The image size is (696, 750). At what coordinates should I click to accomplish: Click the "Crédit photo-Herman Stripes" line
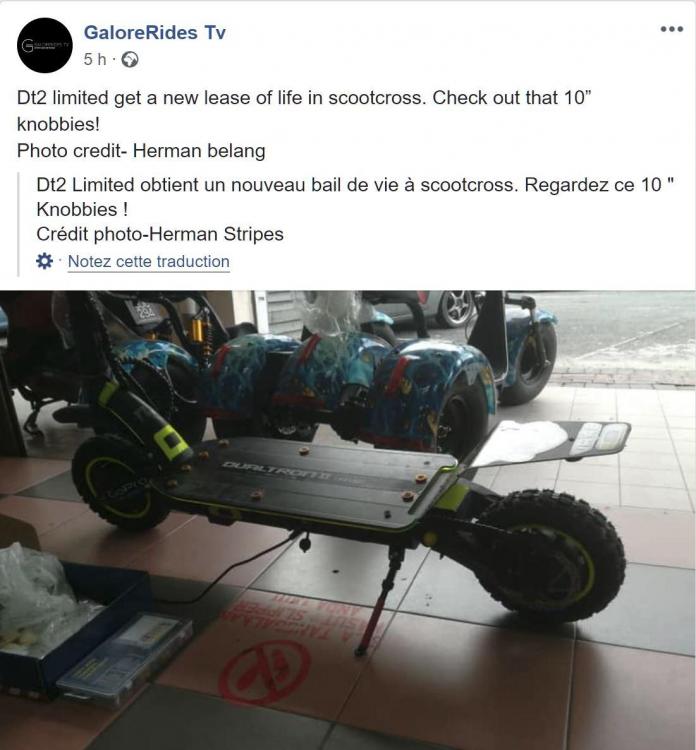pos(160,234)
